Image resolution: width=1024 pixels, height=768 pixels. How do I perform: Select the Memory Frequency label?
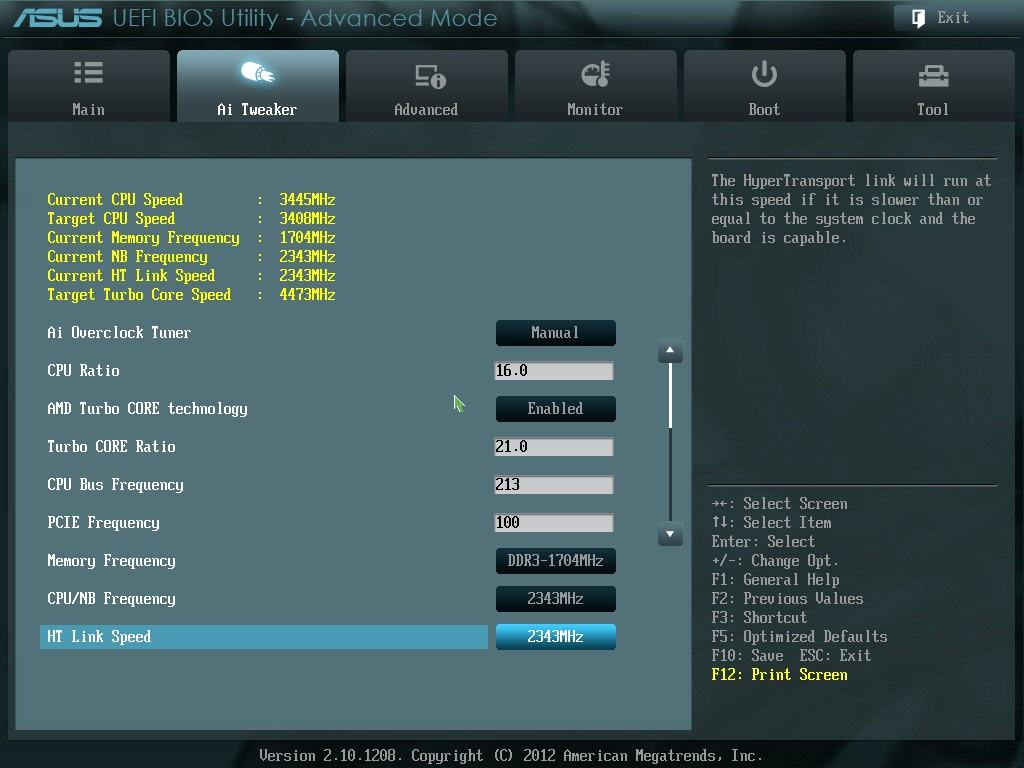[x=112, y=561]
